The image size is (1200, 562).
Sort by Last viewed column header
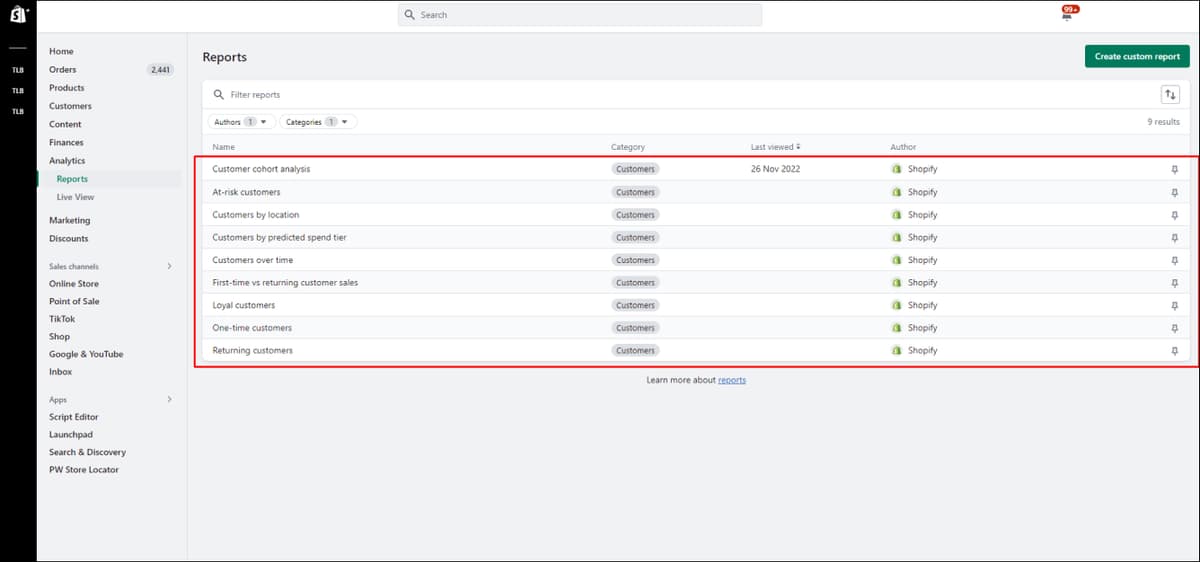pyautogui.click(x=775, y=147)
